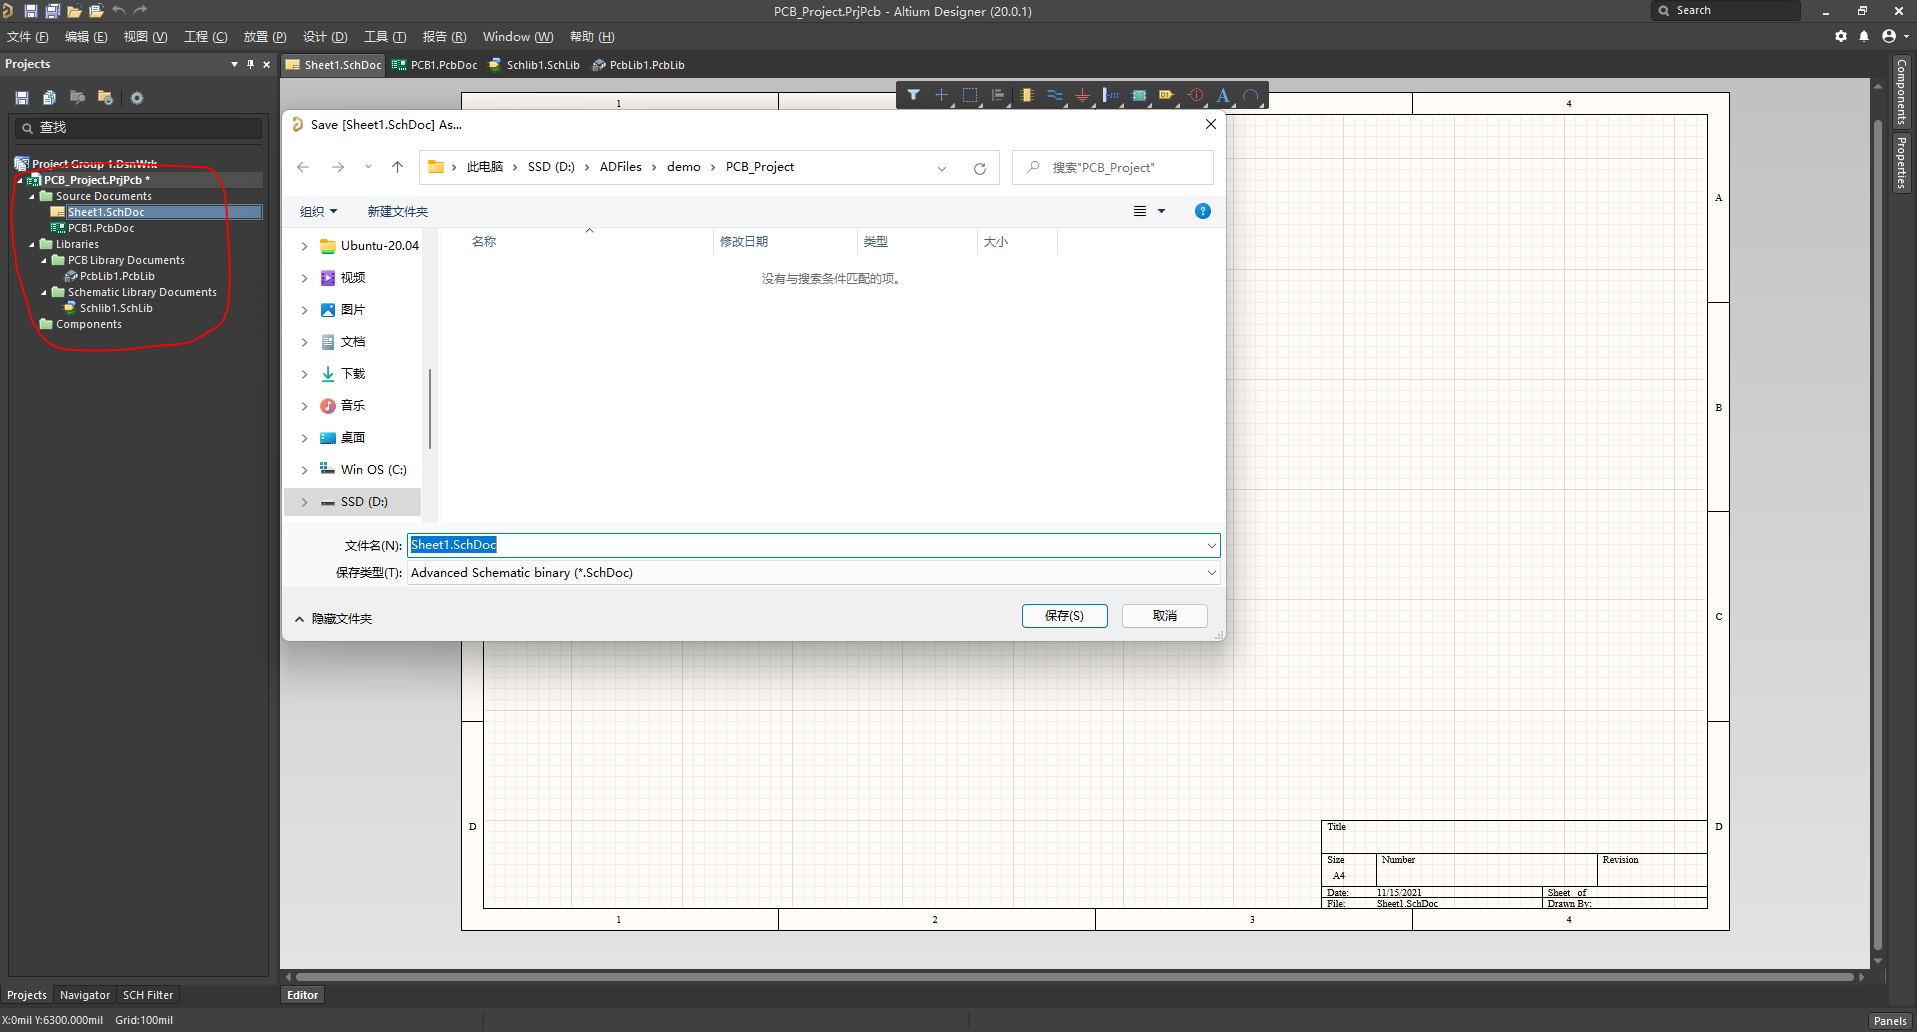
Task: Click the 保存(S) save button
Action: point(1064,616)
